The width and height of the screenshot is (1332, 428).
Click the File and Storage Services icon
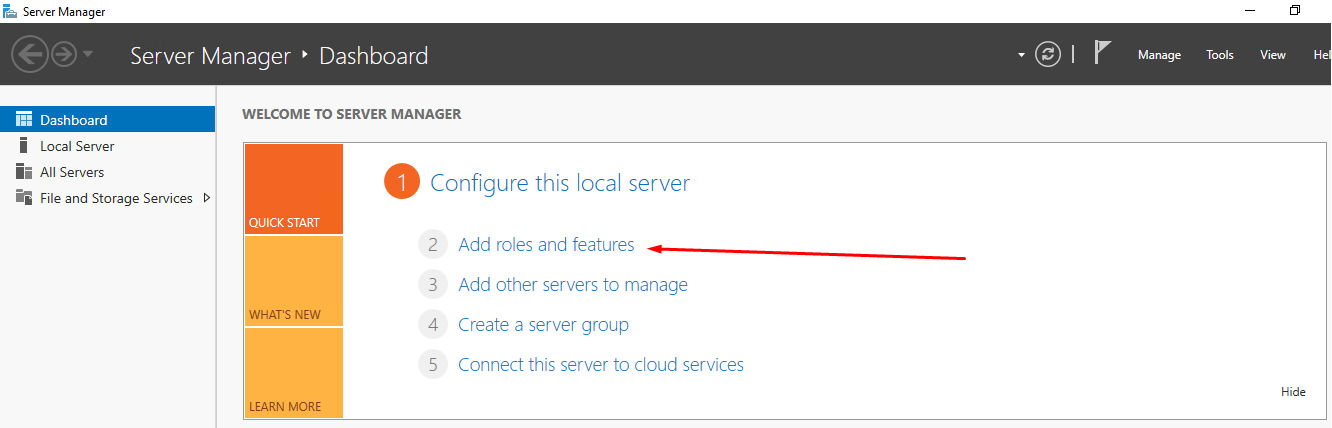click(x=24, y=198)
